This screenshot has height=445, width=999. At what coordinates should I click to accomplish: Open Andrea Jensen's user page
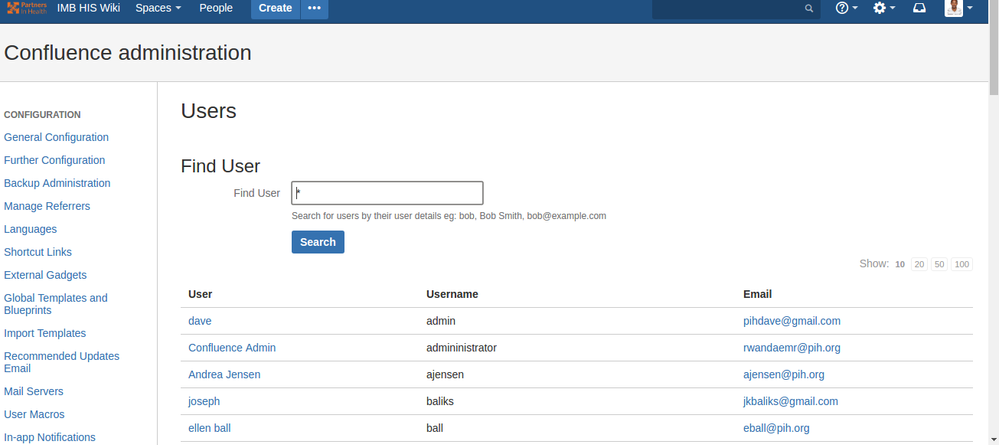click(x=224, y=375)
